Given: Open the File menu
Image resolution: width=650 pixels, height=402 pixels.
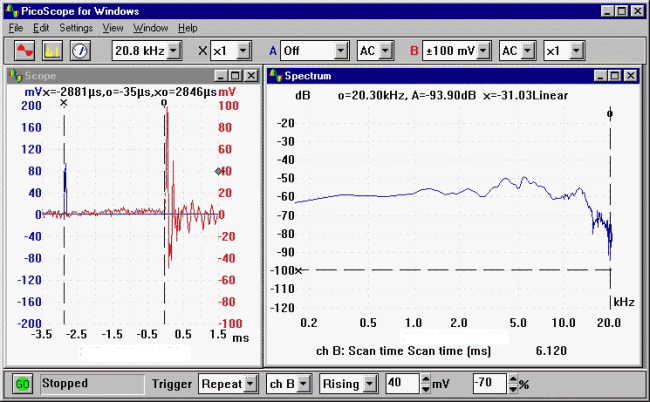Looking at the screenshot, I should (16, 28).
